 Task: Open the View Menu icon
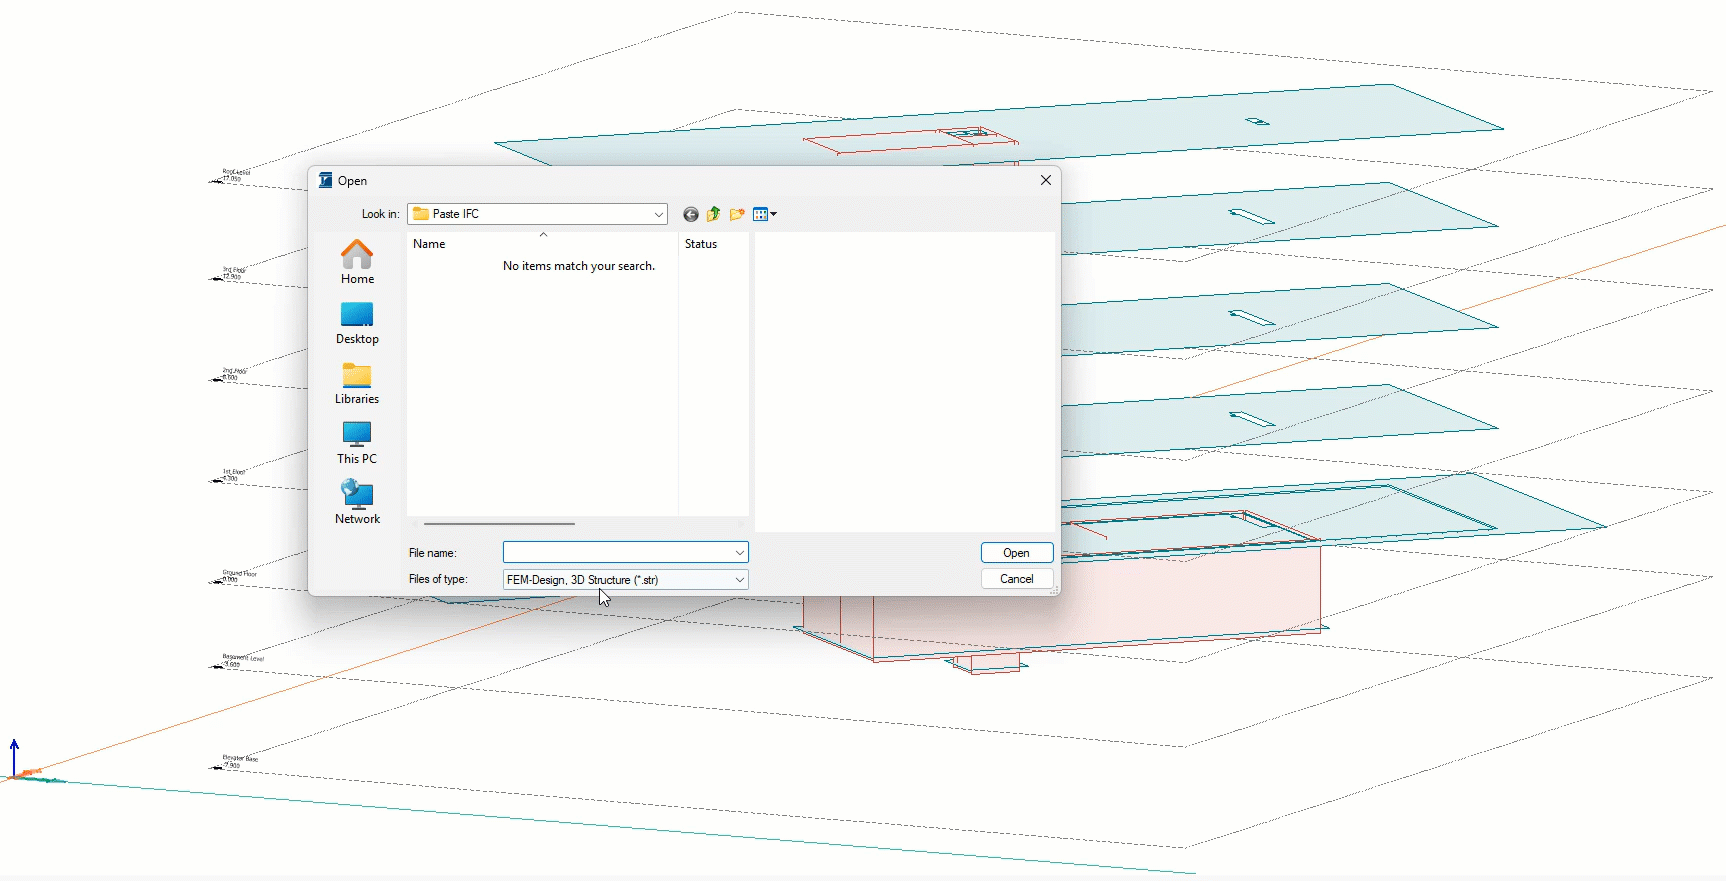[764, 214]
